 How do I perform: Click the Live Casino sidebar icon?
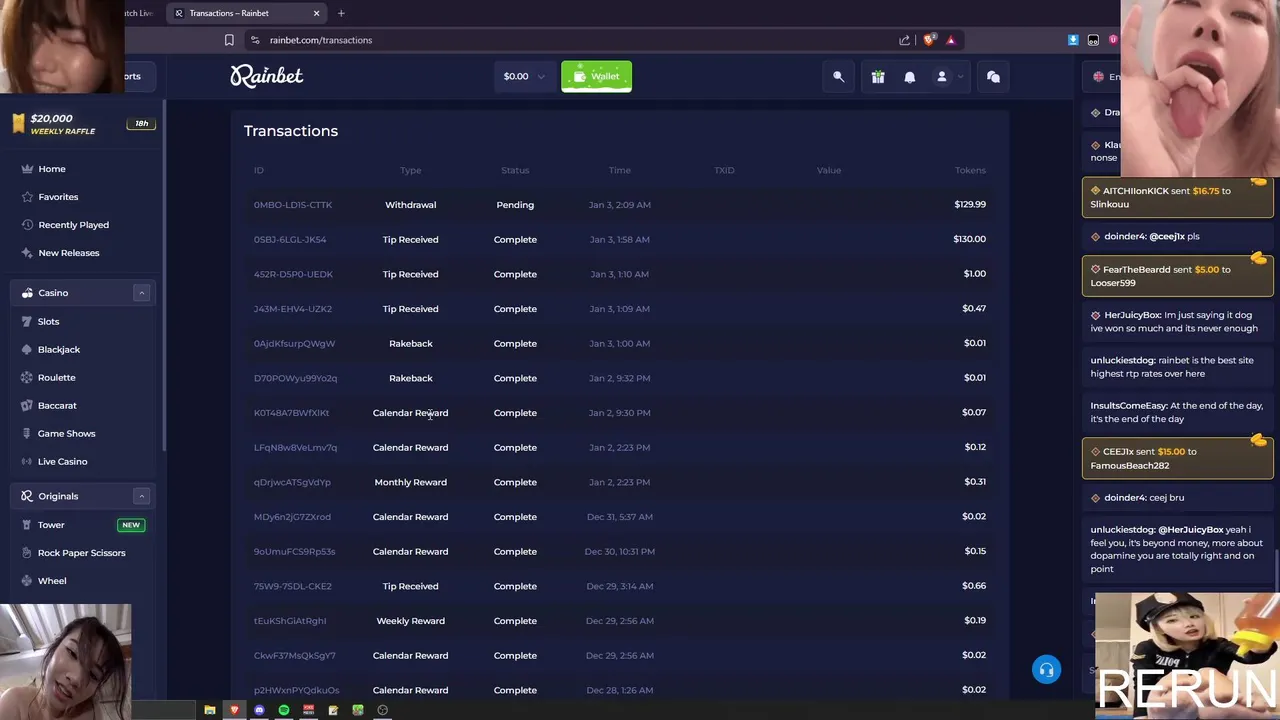(x=27, y=461)
